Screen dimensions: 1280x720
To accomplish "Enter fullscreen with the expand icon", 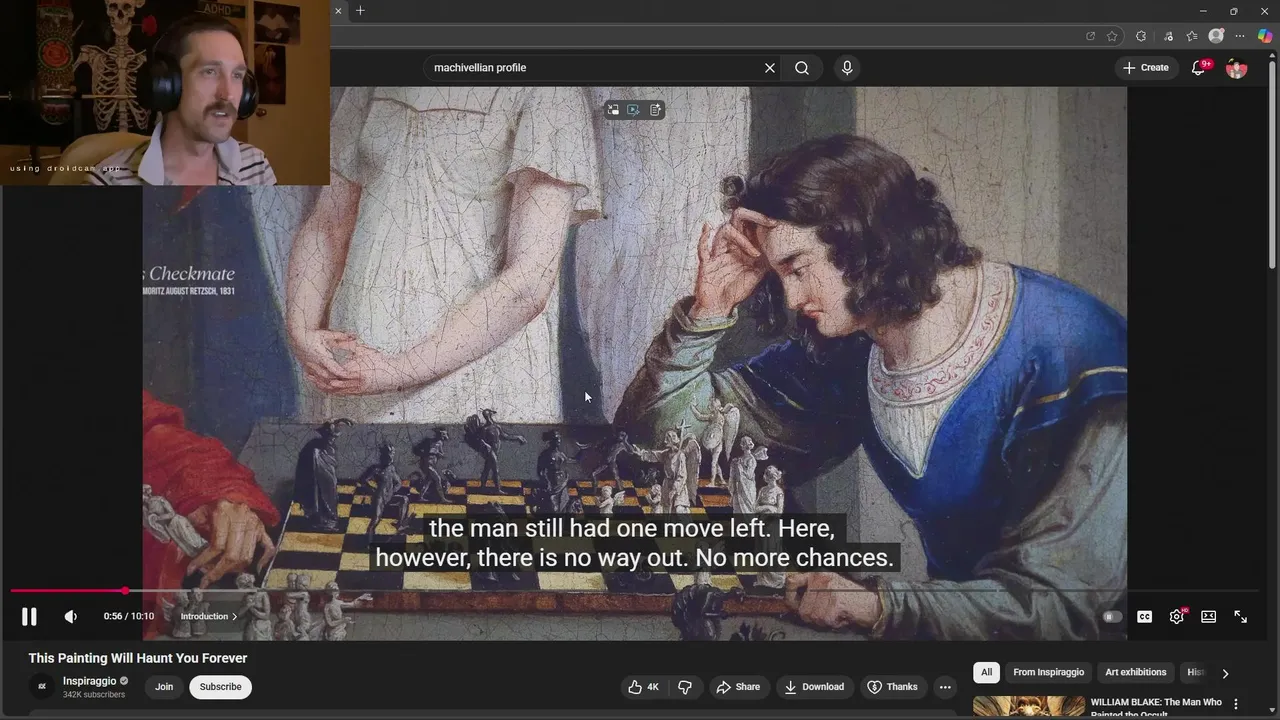I will coord(1240,617).
